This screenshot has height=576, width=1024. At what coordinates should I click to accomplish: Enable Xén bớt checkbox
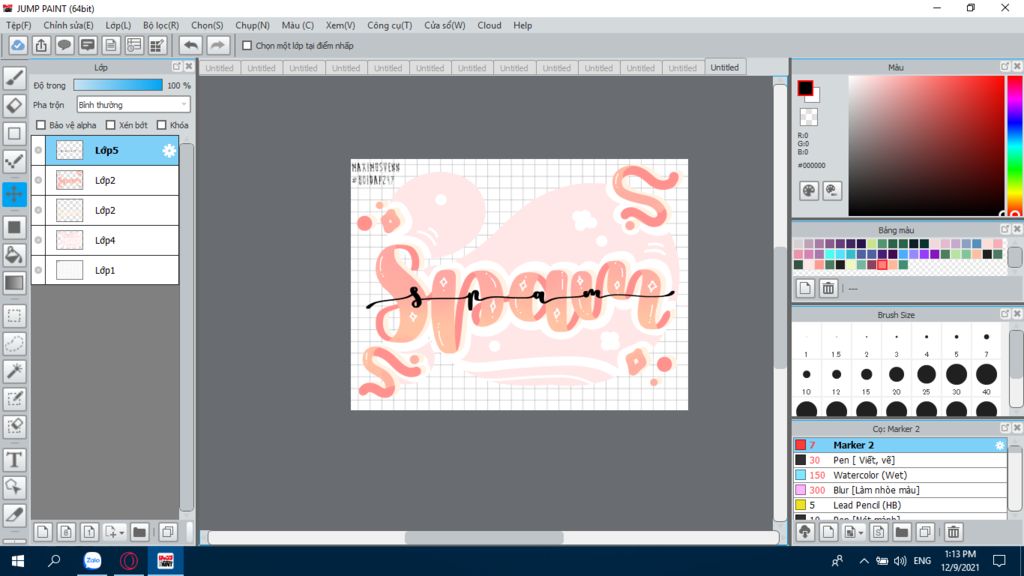pyautogui.click(x=110, y=125)
